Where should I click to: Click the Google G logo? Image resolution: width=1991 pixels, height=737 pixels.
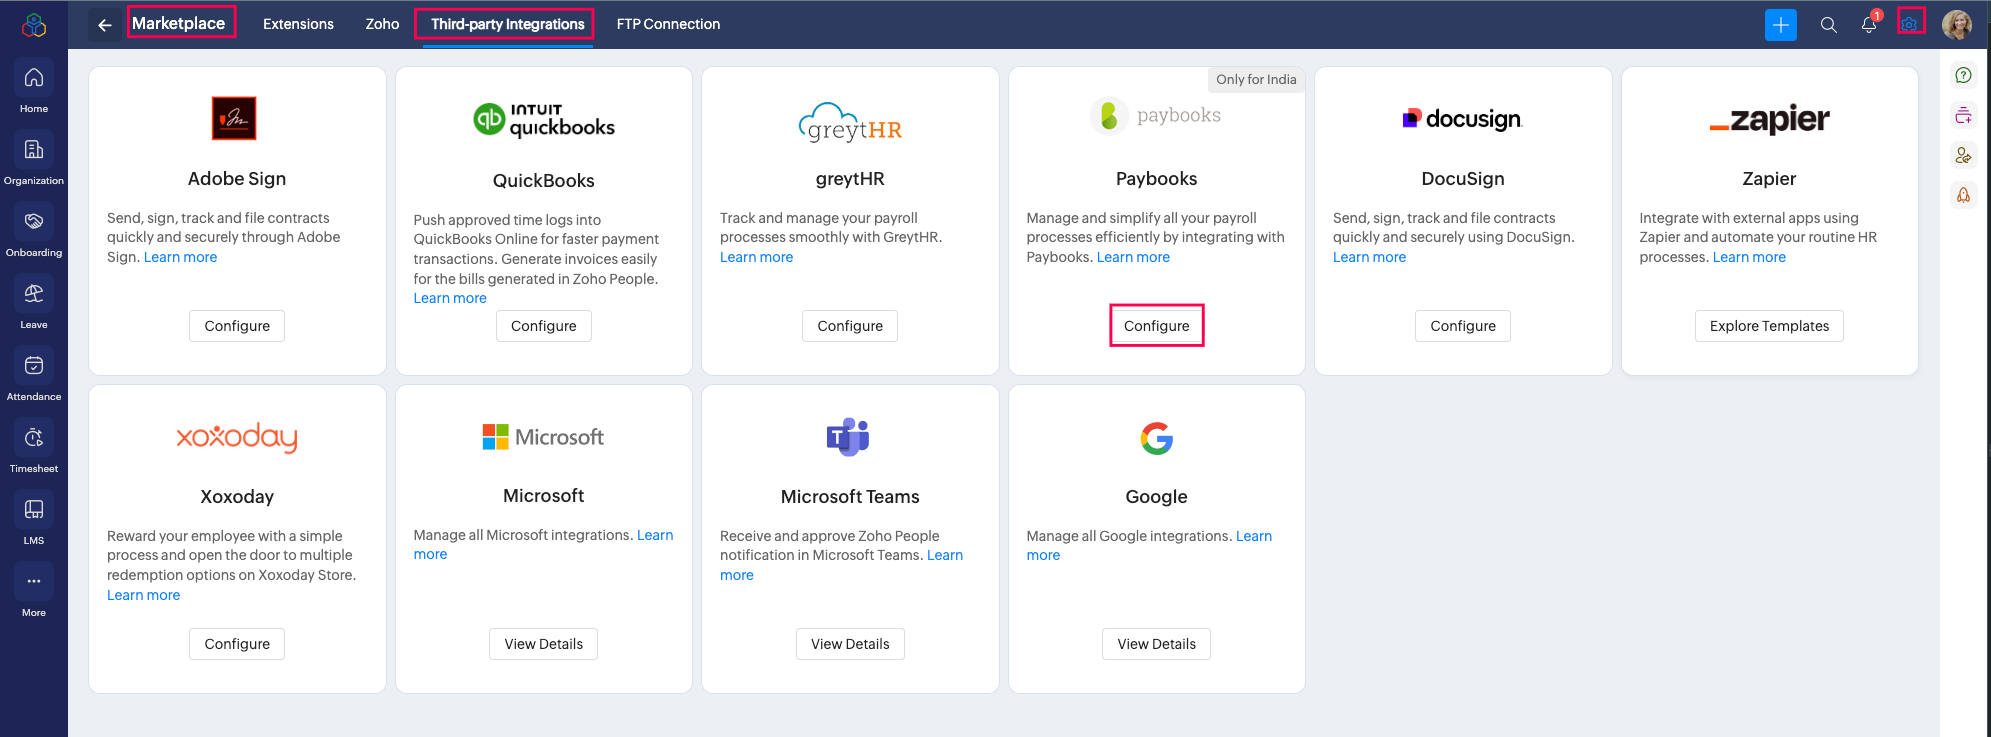point(1157,438)
